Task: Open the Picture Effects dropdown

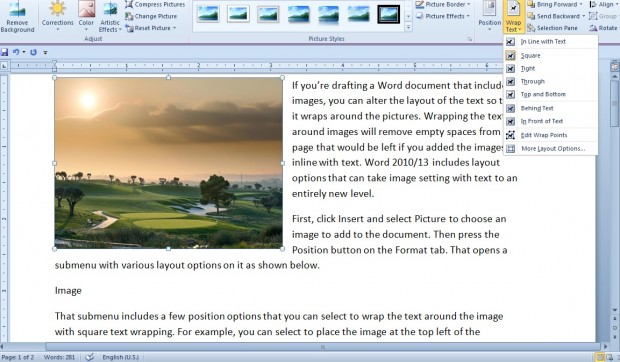Action: point(442,16)
